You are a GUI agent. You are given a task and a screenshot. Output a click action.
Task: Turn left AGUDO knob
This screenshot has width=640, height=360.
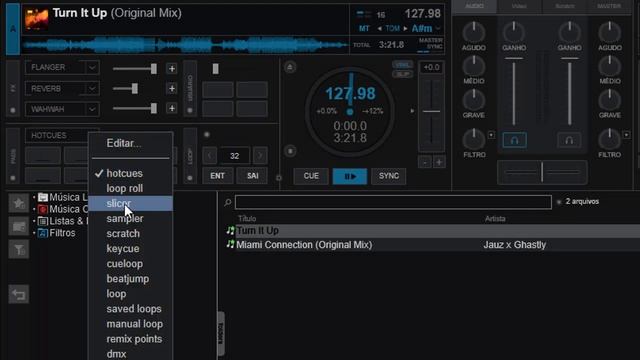point(473,32)
